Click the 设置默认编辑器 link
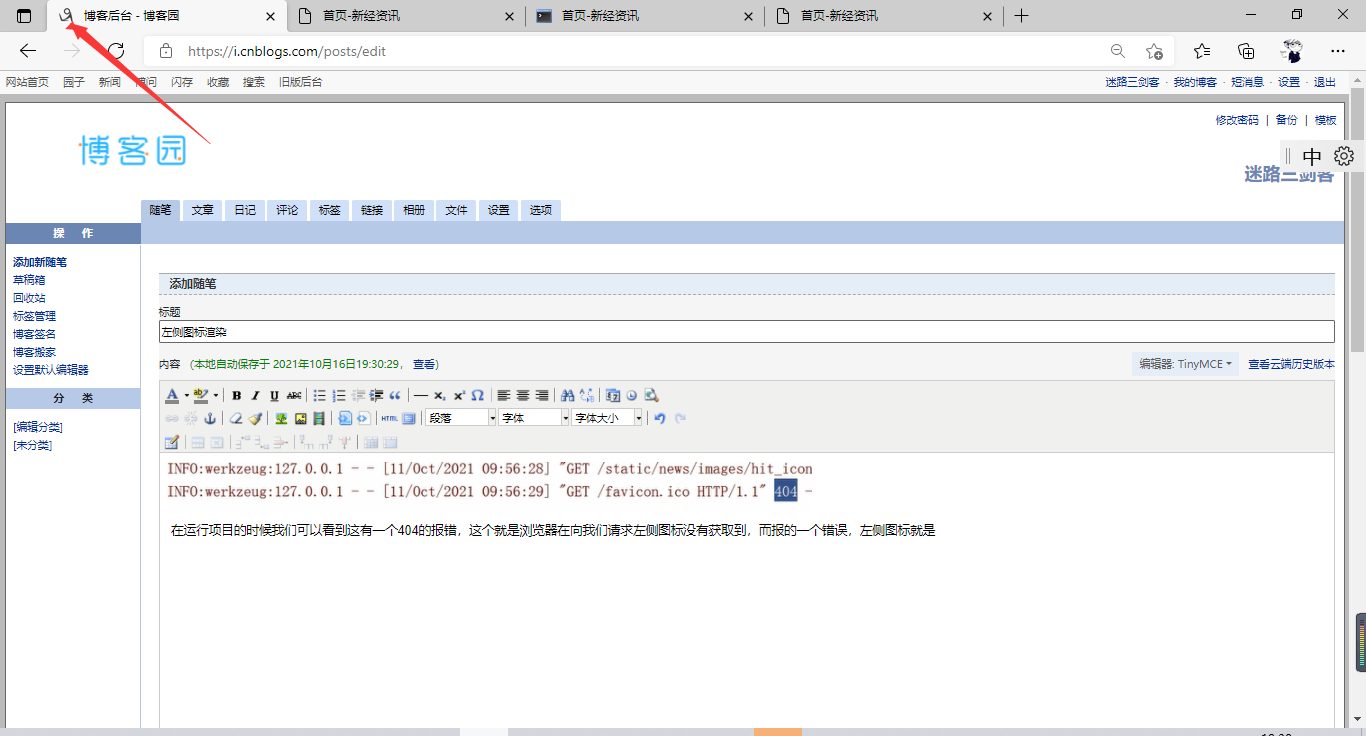 coord(51,370)
